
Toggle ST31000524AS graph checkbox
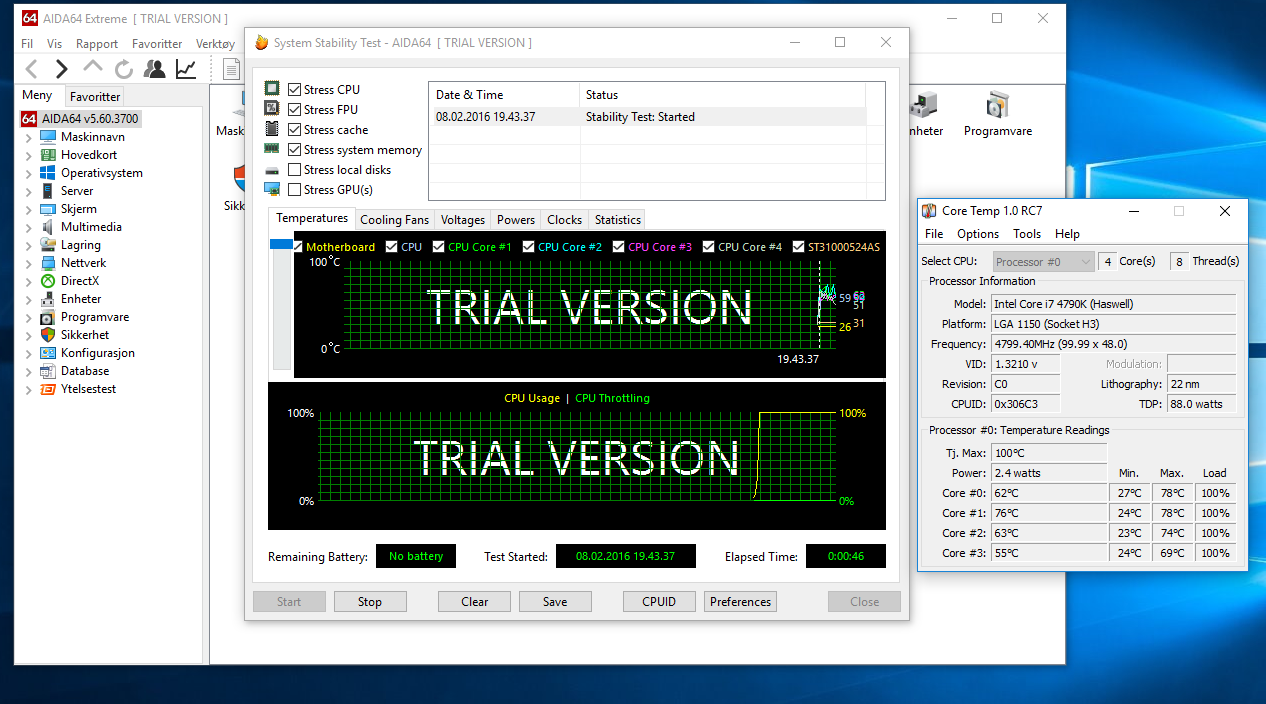click(x=799, y=247)
